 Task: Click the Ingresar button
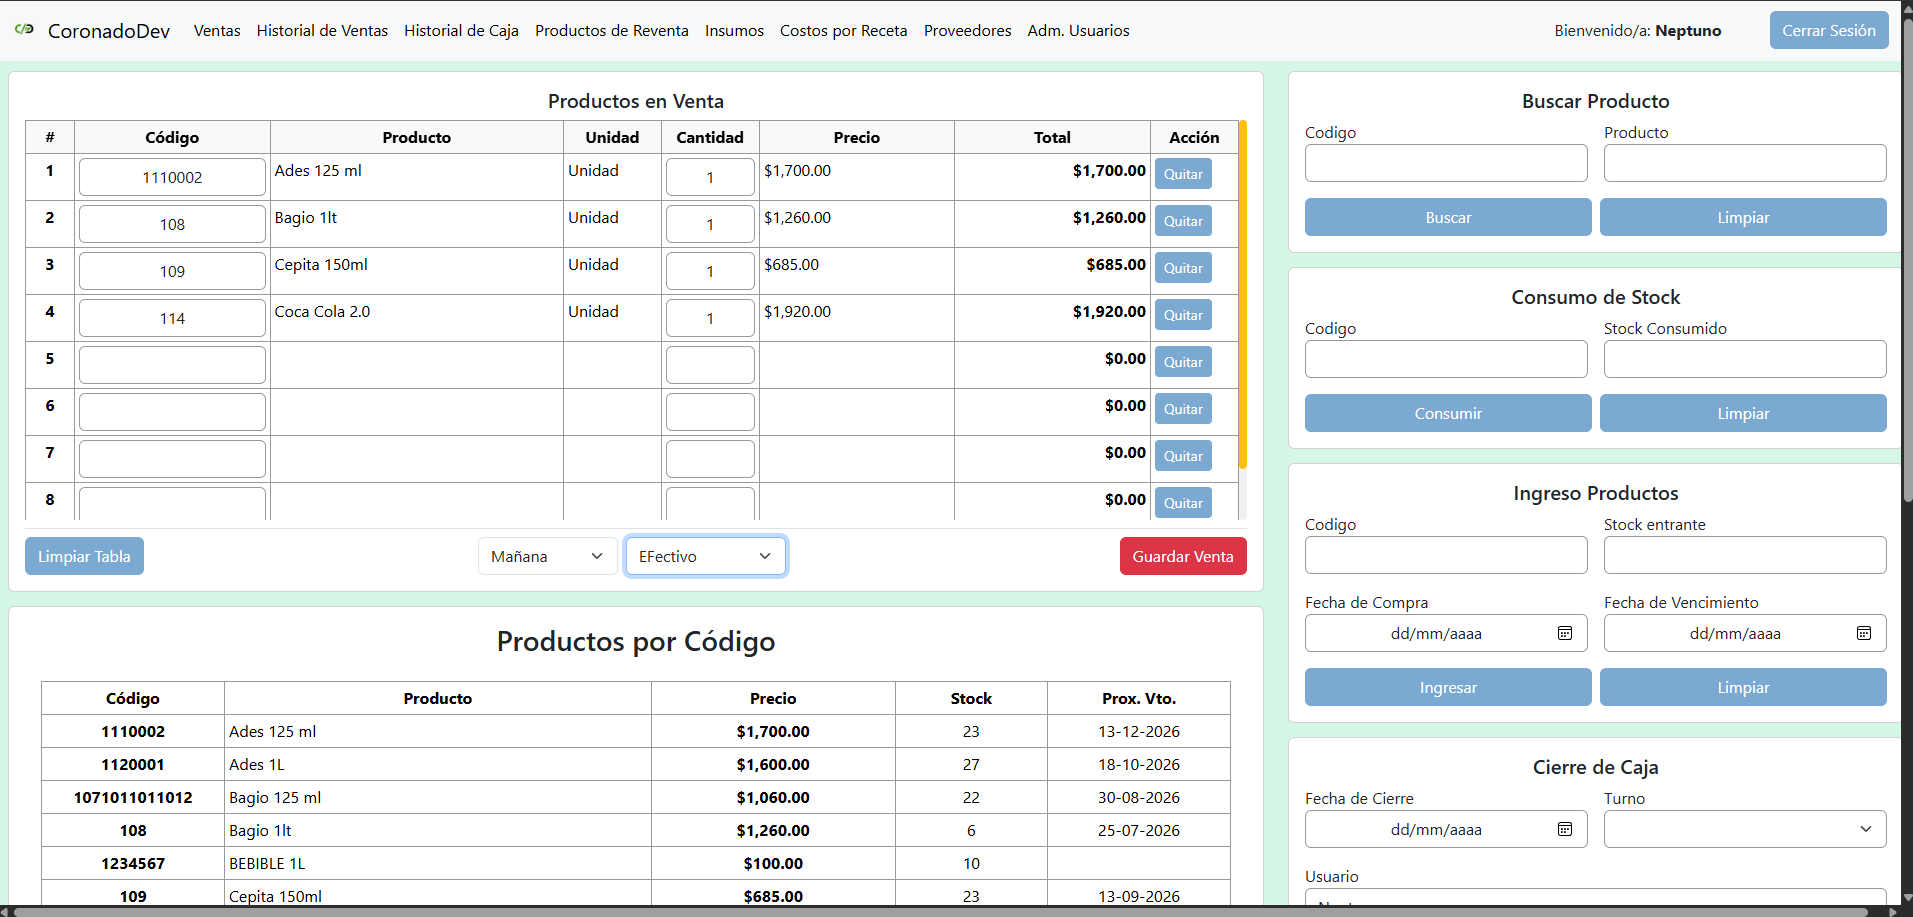click(x=1448, y=687)
